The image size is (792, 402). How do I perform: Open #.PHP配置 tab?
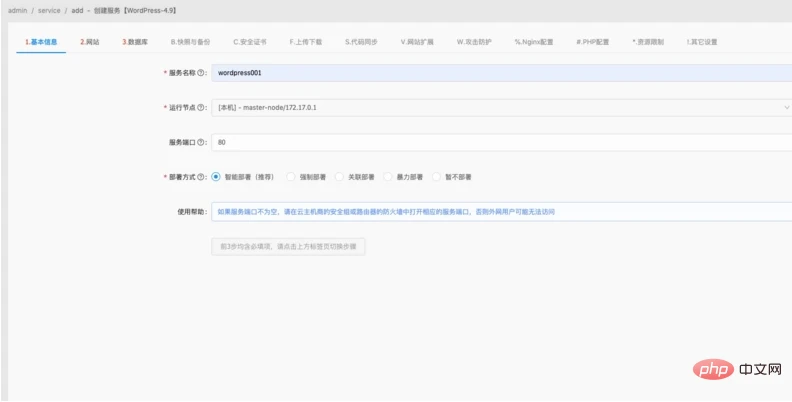[592, 42]
